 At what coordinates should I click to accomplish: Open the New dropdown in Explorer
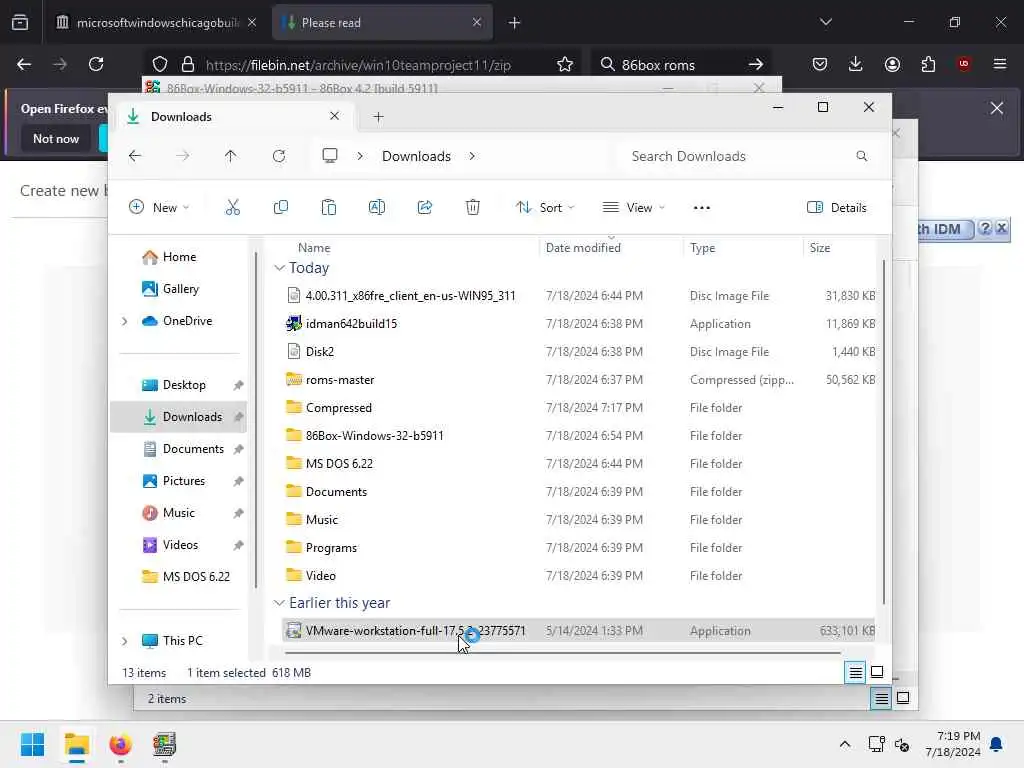(159, 207)
